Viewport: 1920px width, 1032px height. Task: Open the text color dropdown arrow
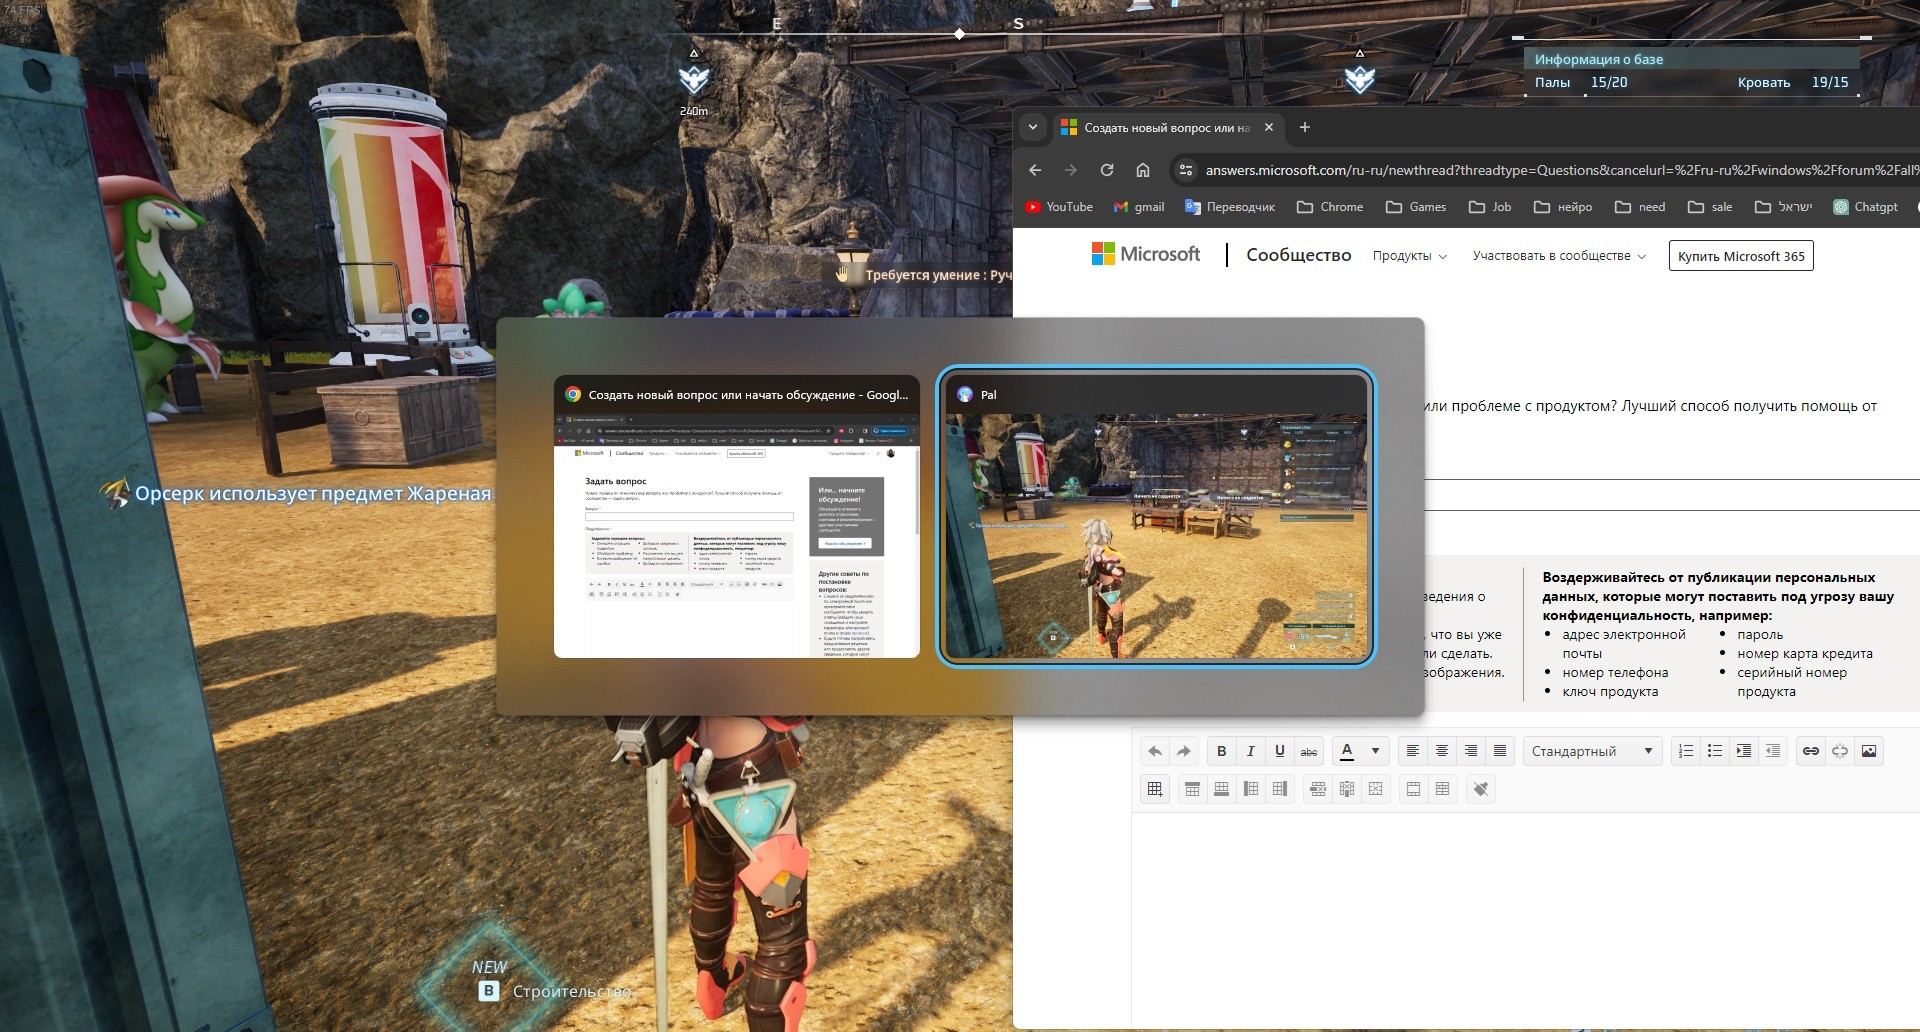click(1375, 751)
